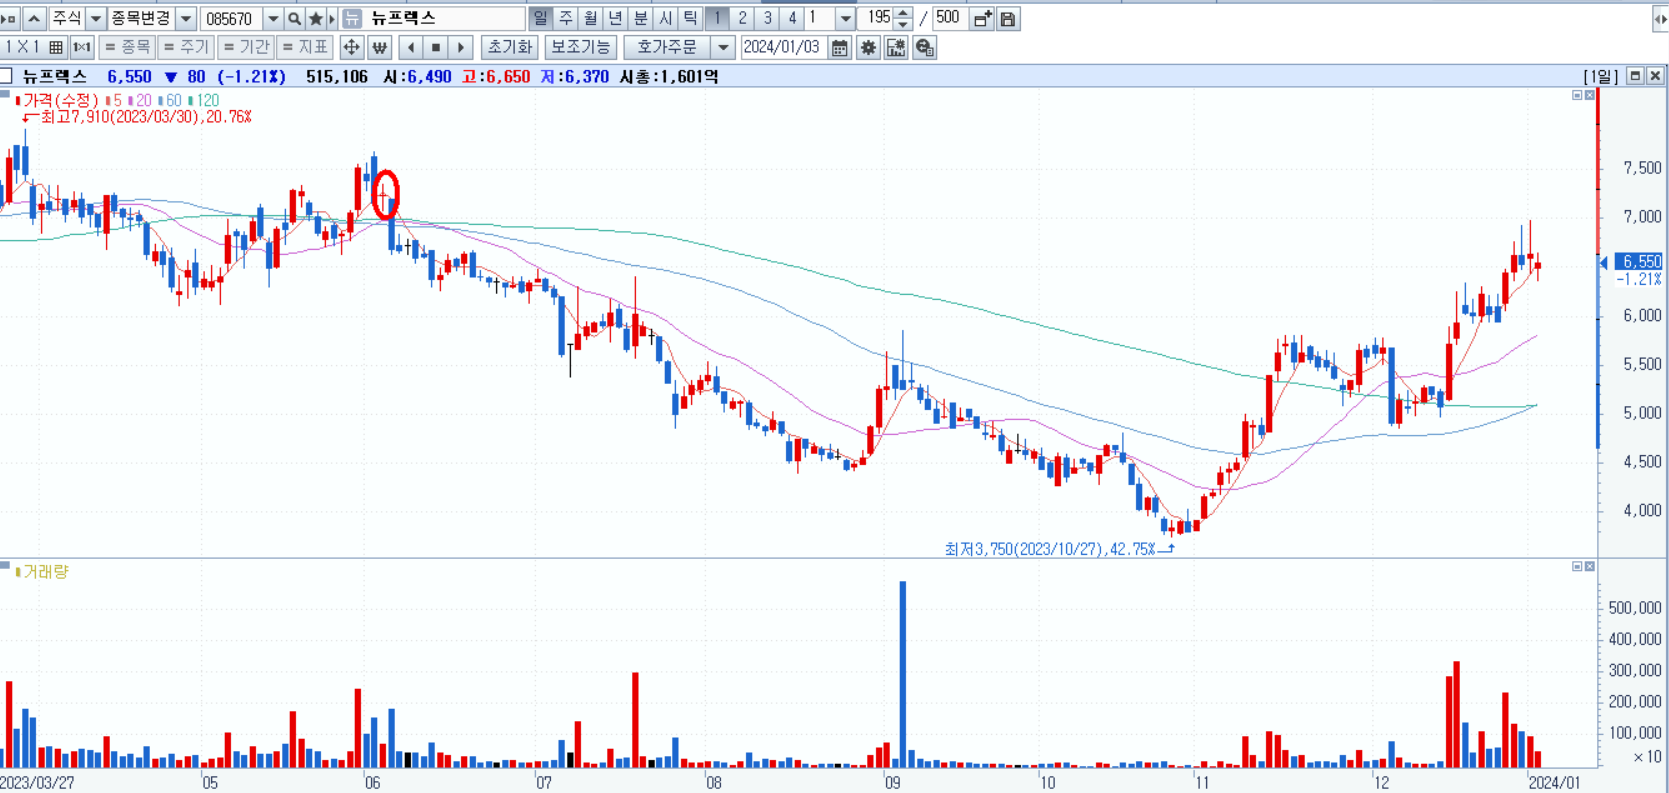Click the 종목변경 button
Image resolution: width=1669 pixels, height=793 pixels.
coord(141,18)
